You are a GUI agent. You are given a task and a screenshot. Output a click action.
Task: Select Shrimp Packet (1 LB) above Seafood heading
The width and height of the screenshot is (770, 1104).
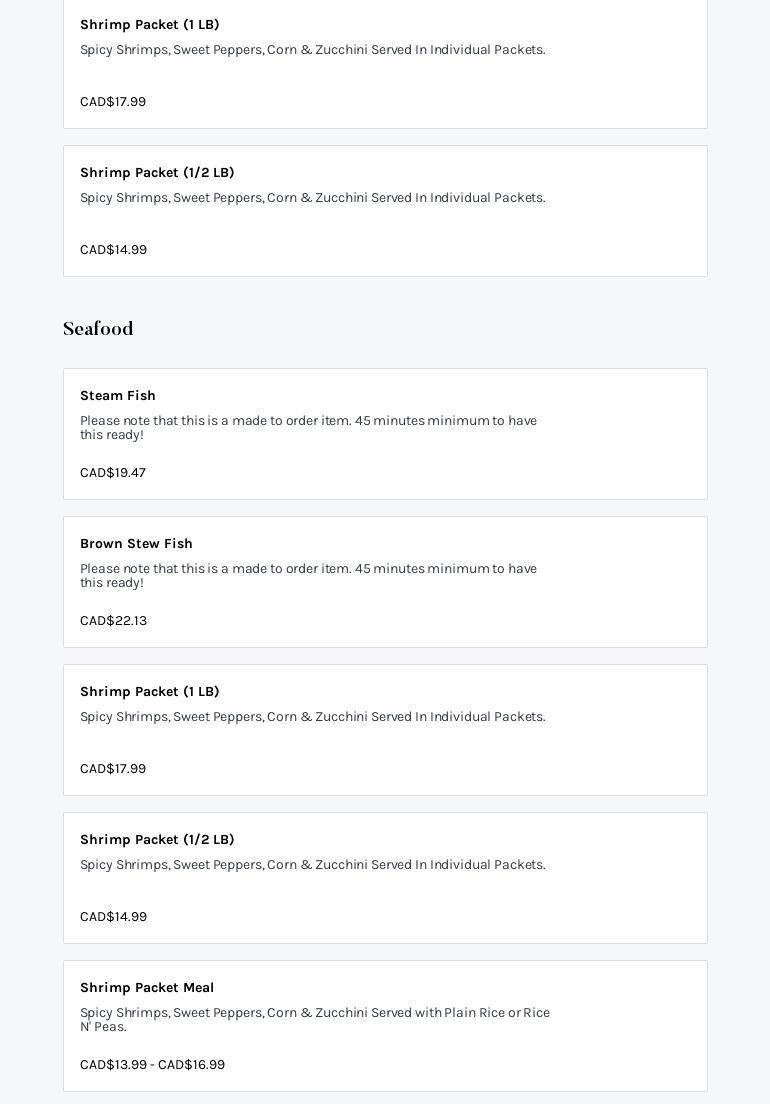(149, 25)
